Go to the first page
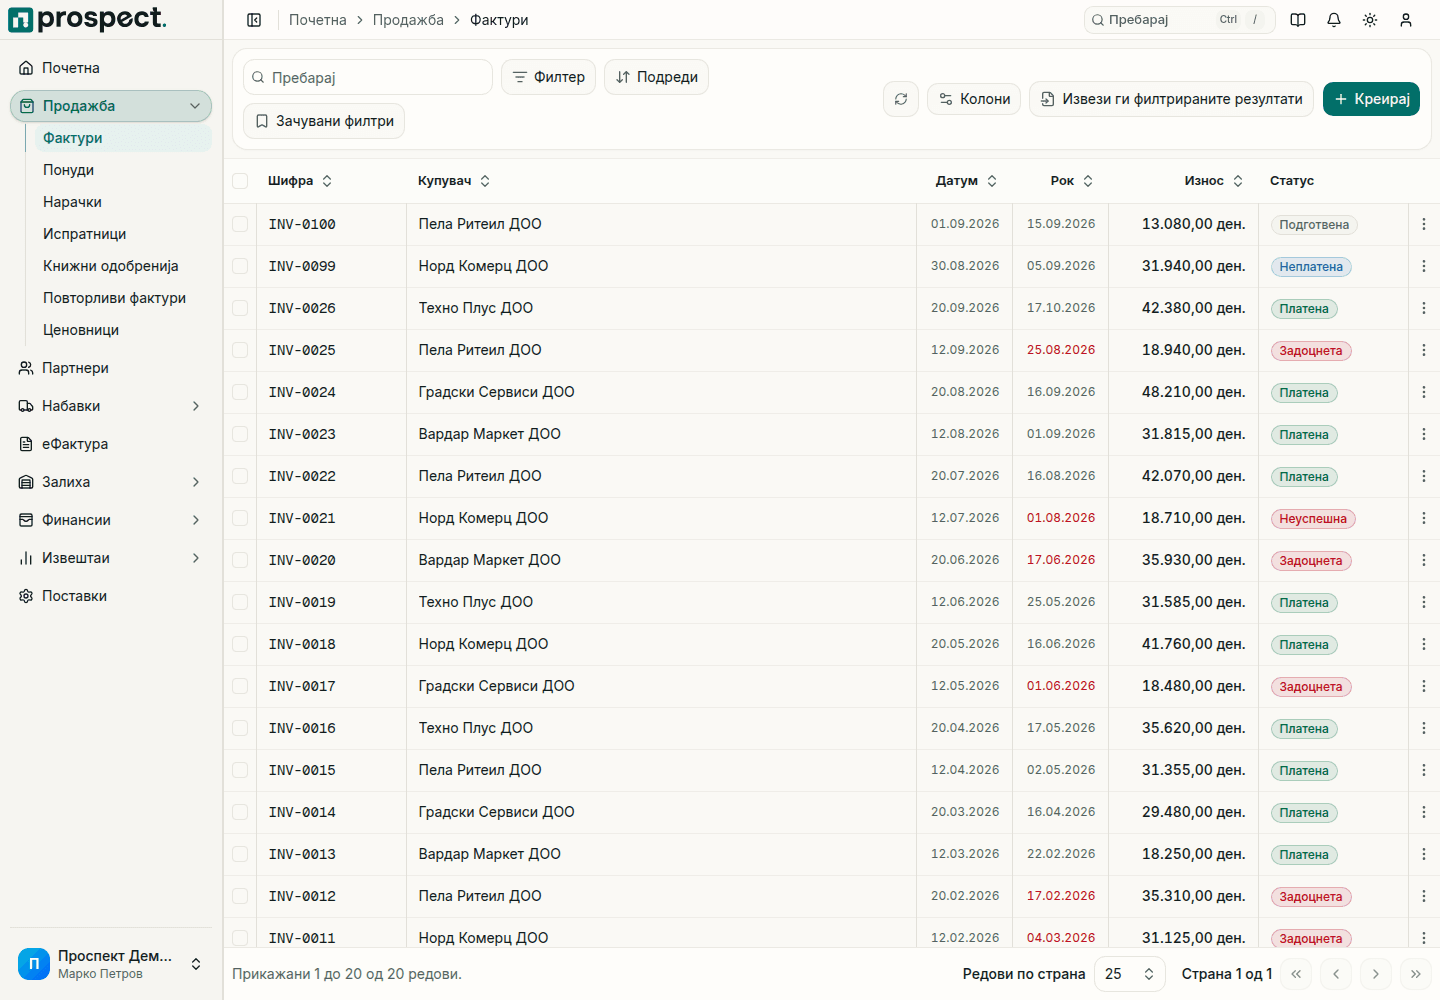This screenshot has height=1000, width=1440. [x=1296, y=974]
